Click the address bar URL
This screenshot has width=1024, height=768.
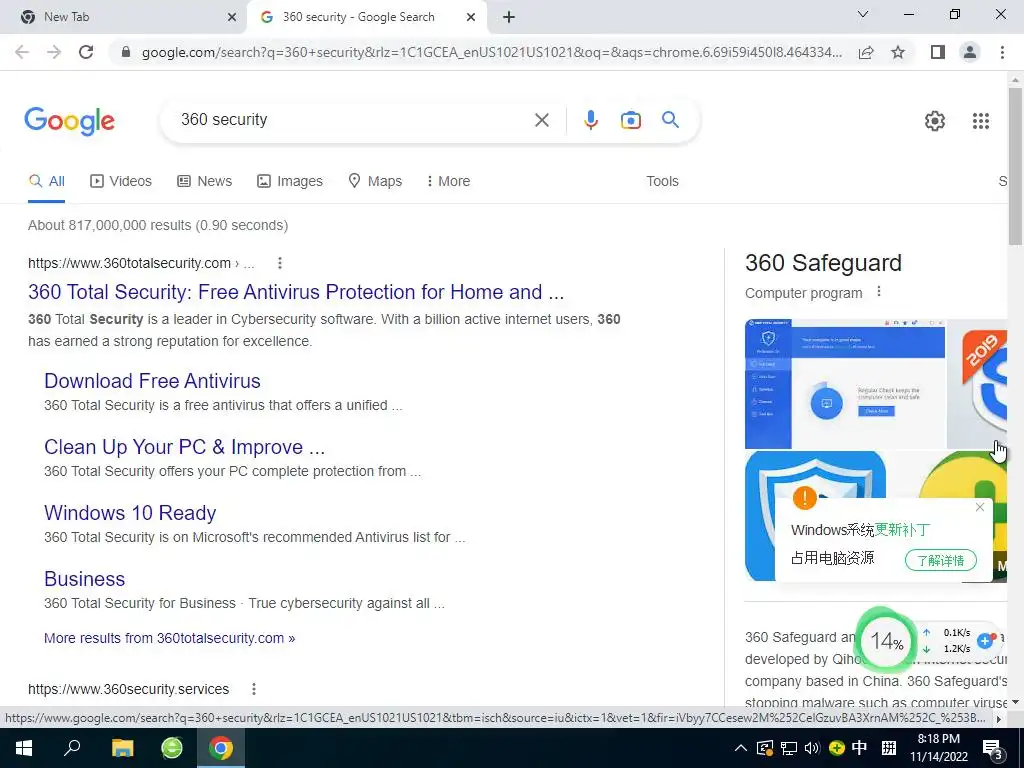pos(491,52)
